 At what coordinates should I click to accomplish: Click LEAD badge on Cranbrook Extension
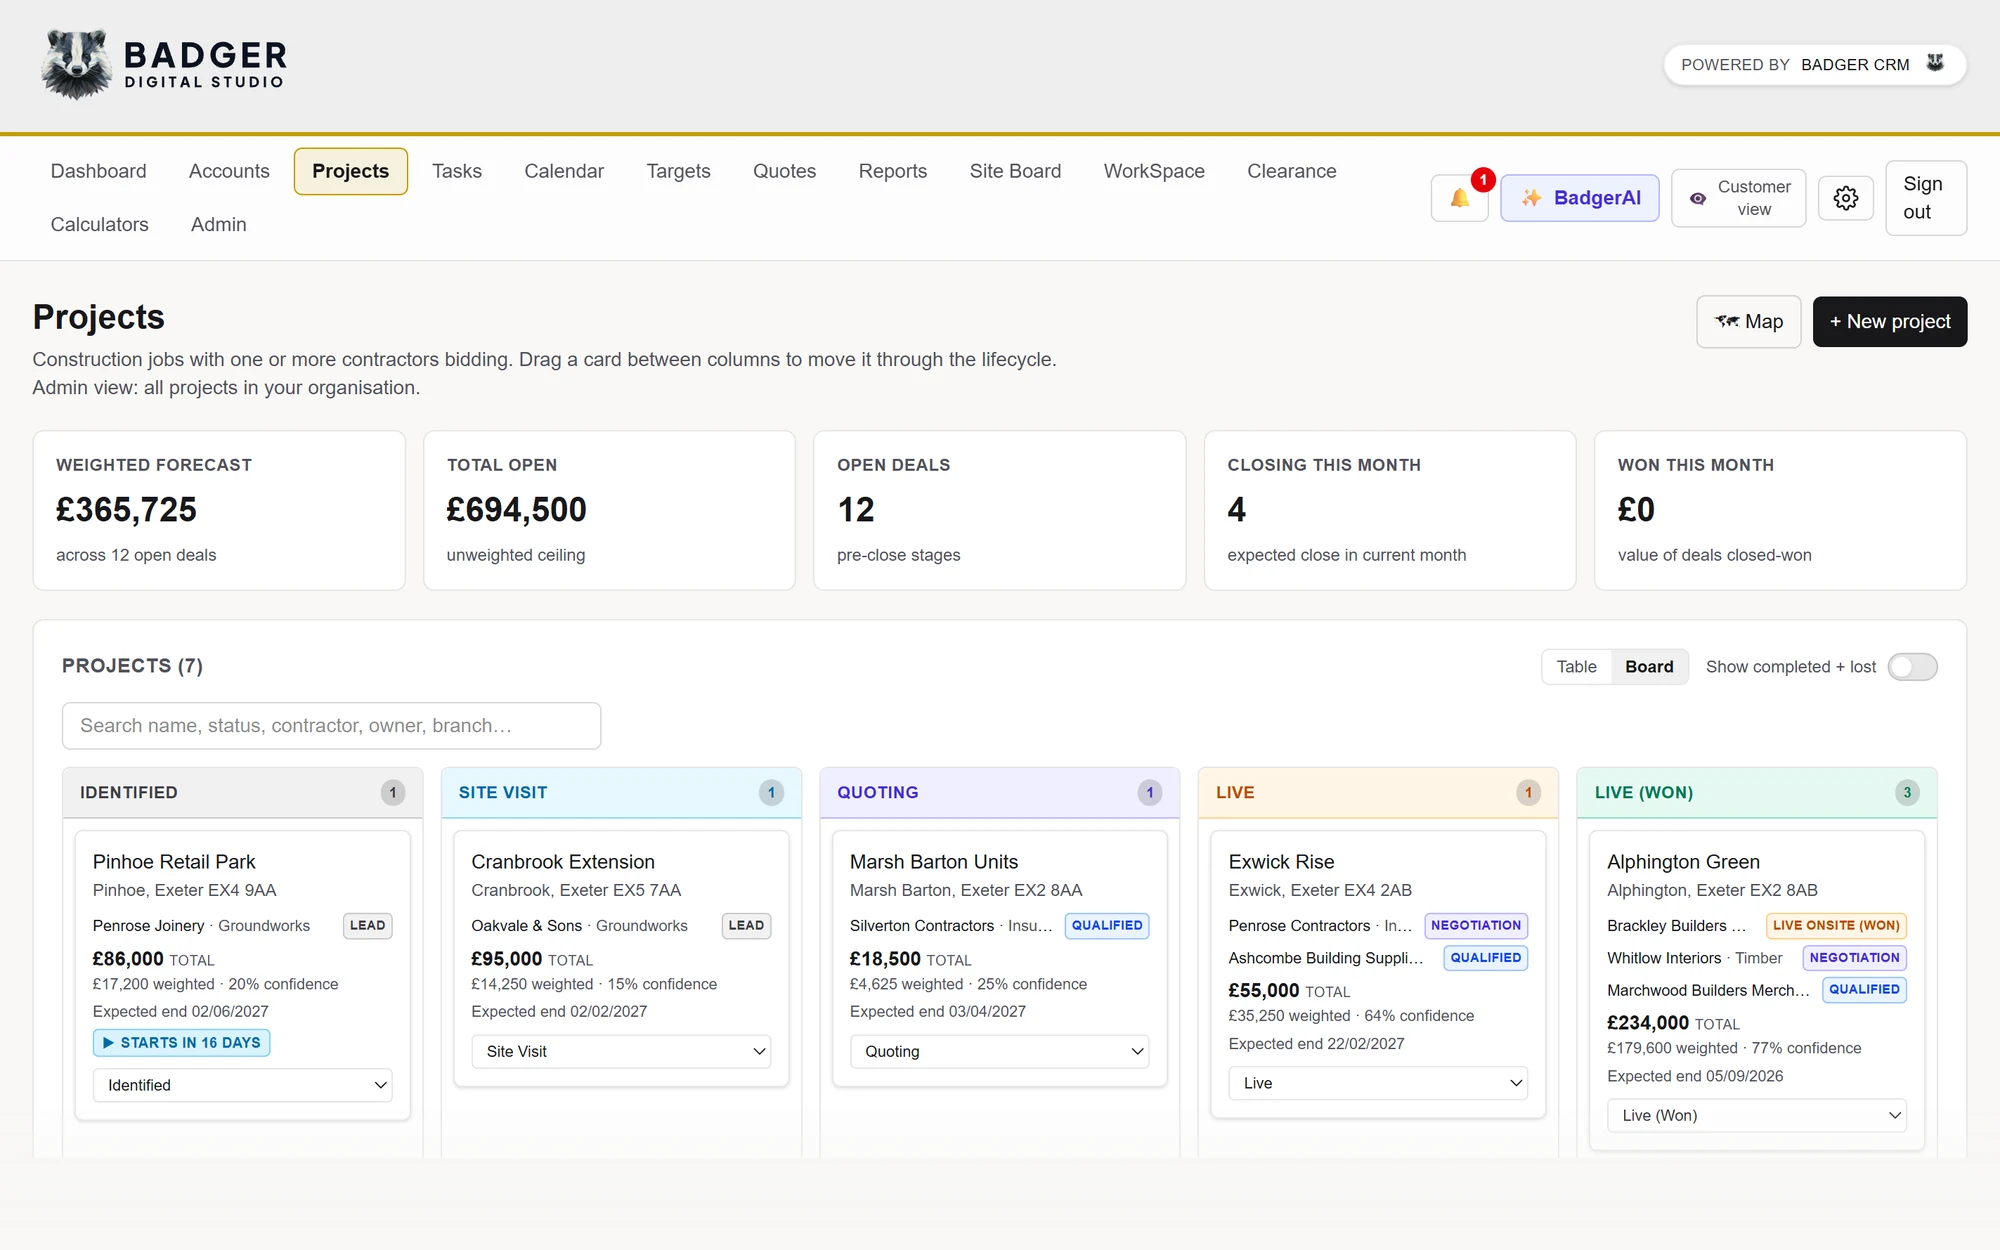[x=746, y=926]
